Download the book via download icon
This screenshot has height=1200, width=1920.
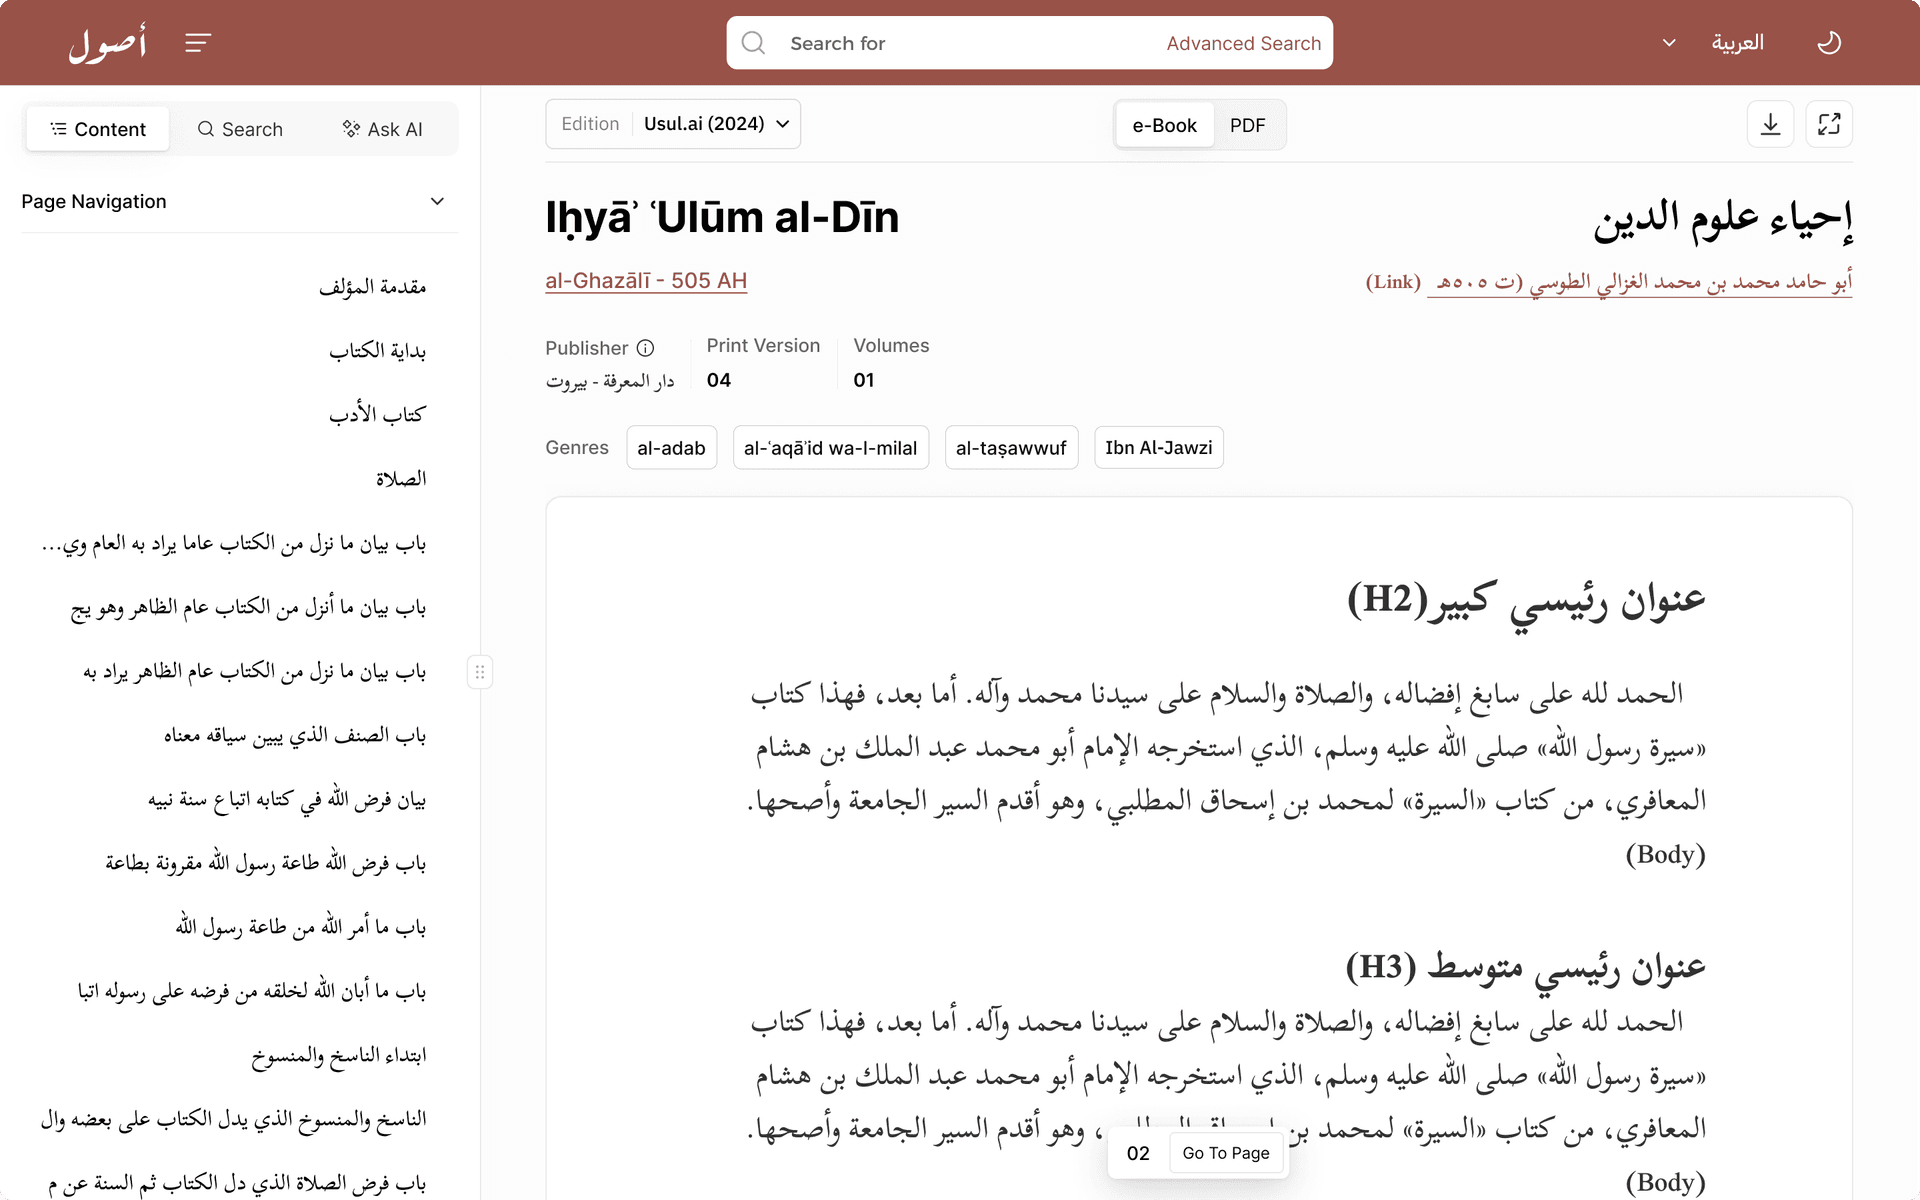pos(1770,124)
